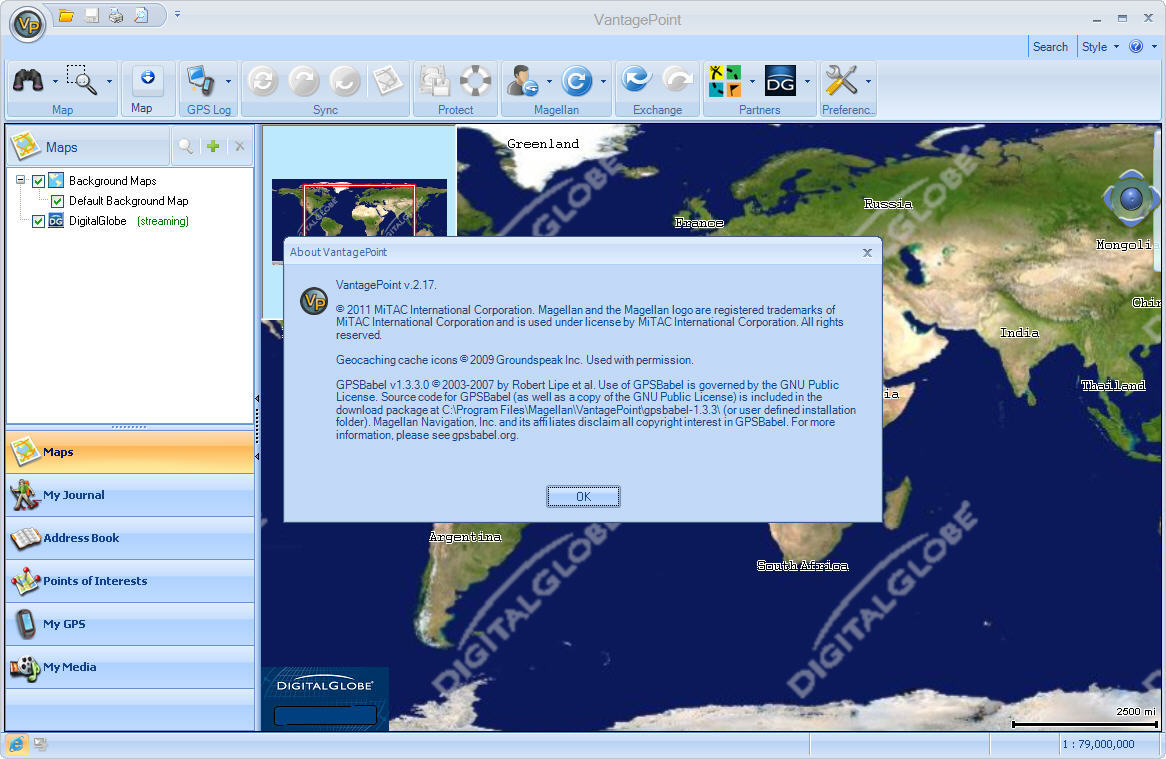Click the binoculars map search icon
Screen dimensions: 1166x759
(28, 80)
